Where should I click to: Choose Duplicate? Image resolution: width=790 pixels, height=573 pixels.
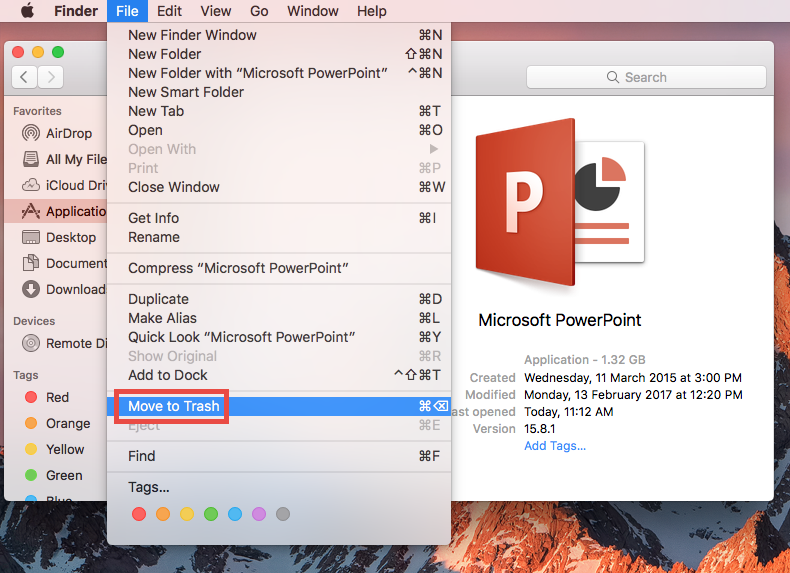[x=279, y=299]
